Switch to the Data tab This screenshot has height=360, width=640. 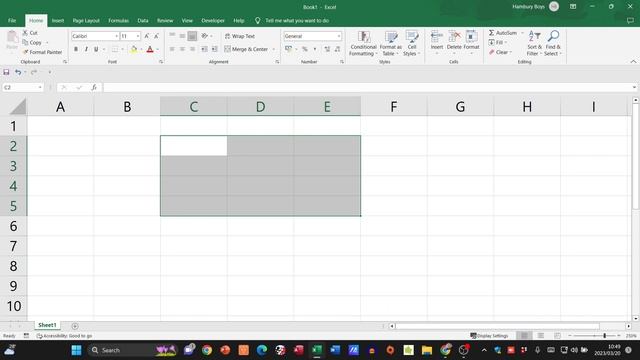[x=143, y=20]
